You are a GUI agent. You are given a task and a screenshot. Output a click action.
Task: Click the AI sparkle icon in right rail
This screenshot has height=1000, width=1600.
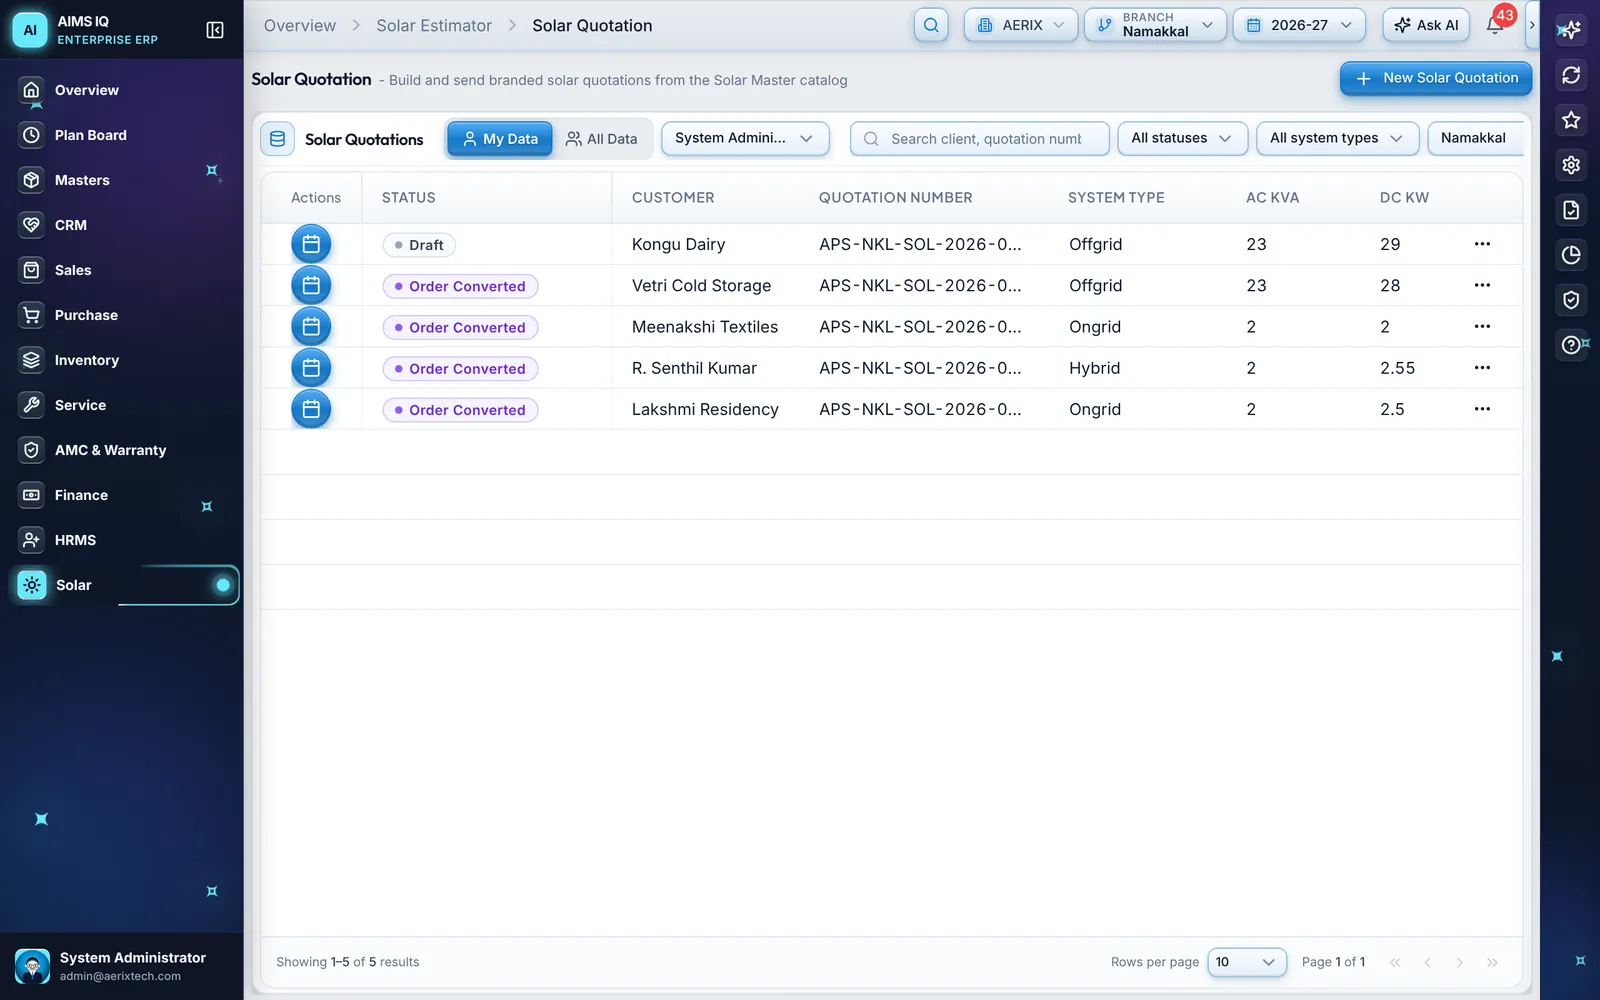[1571, 30]
